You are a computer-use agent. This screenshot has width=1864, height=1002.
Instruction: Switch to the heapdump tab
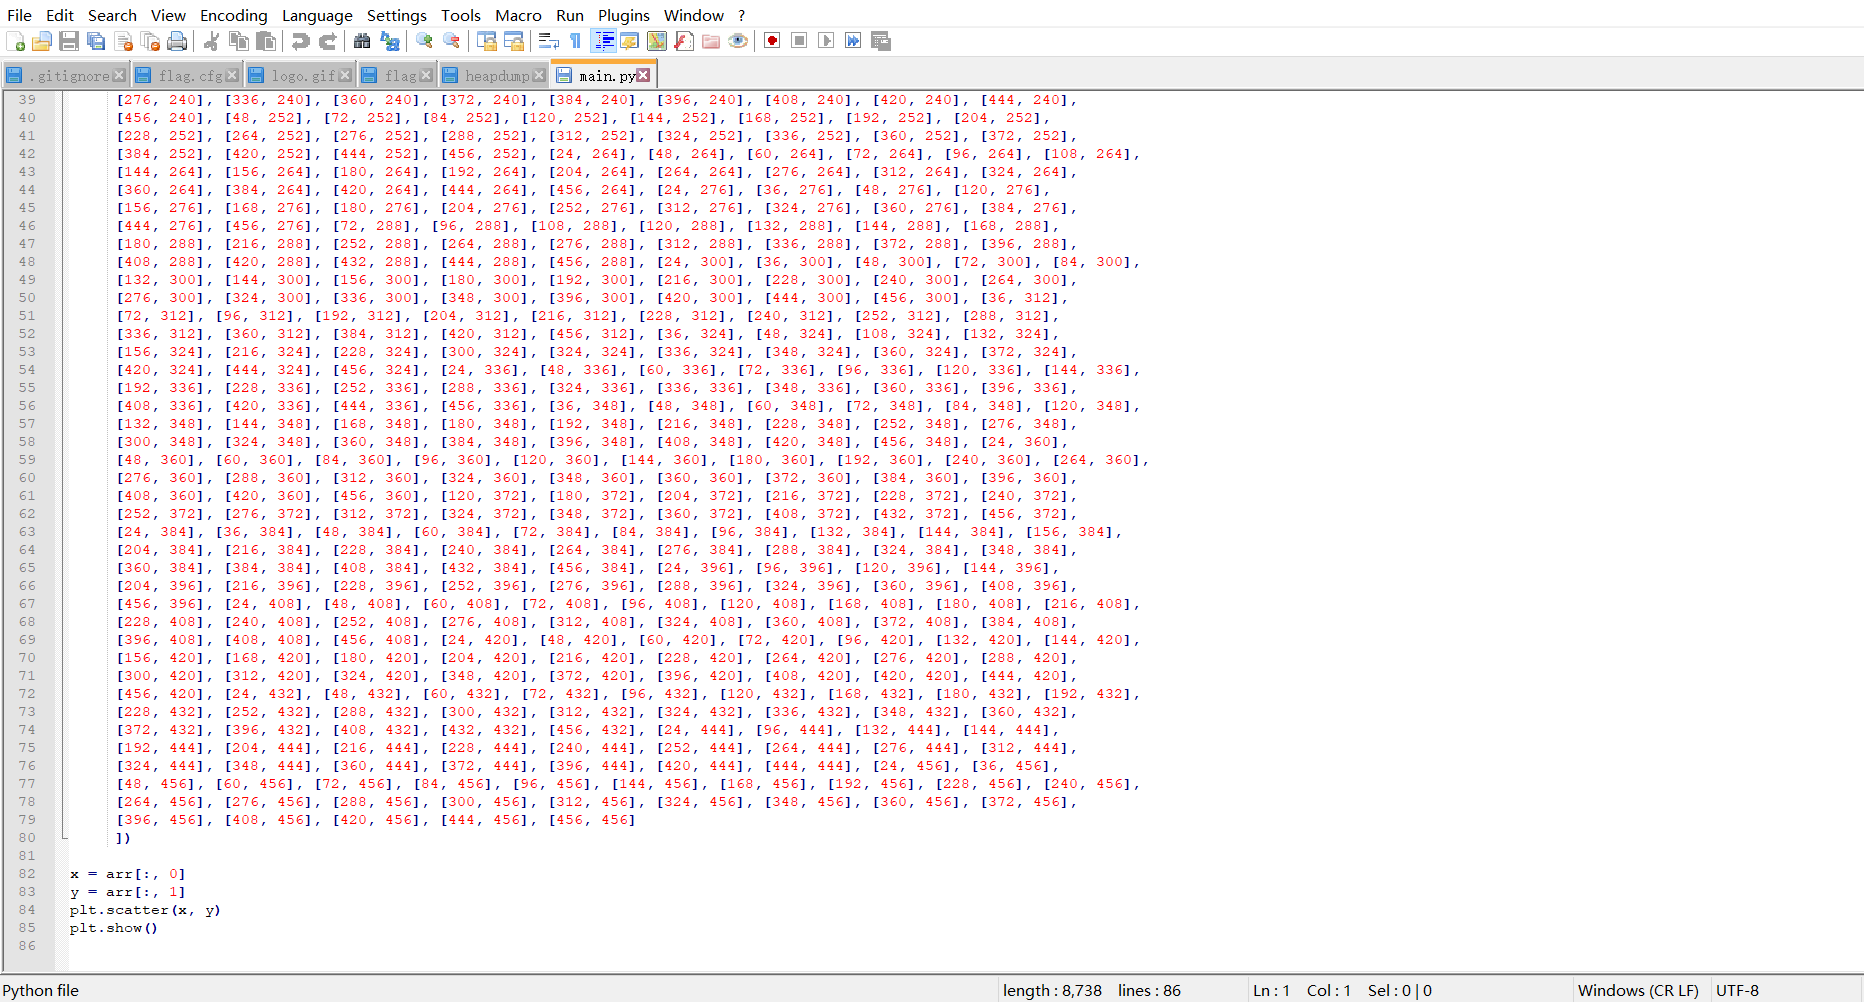coord(493,76)
